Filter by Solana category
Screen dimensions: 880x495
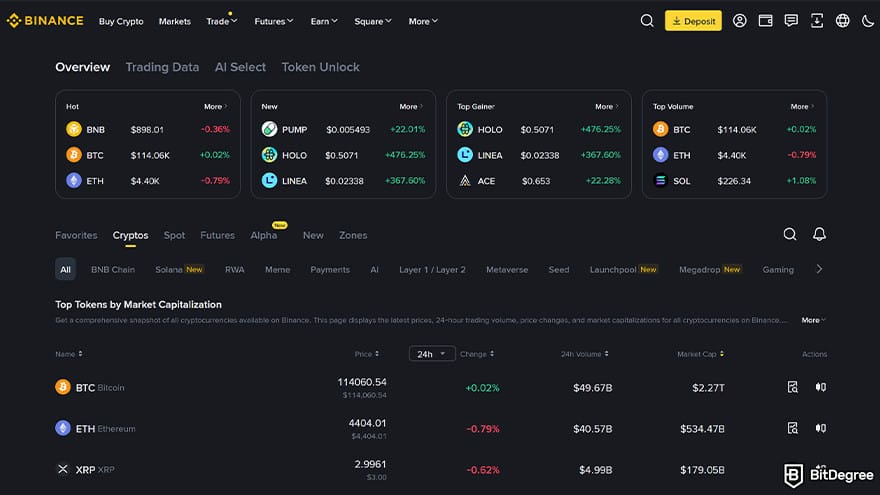(x=179, y=269)
